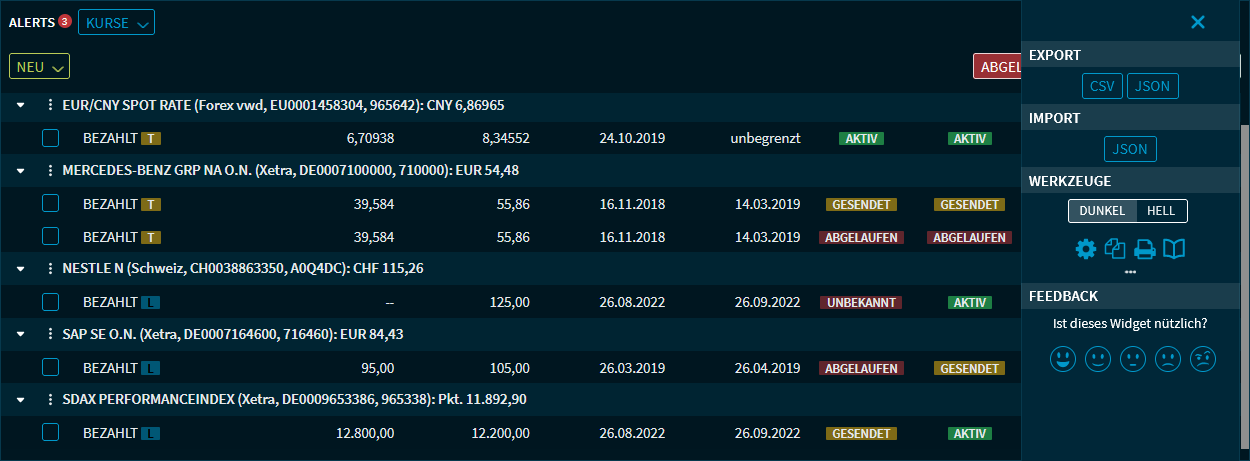Screen dimensions: 1250x461
Task: Click the print icon under Werkzeuge
Action: 1145,249
